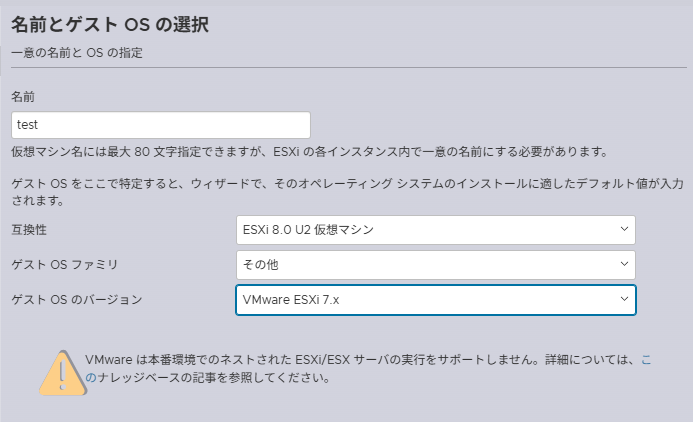Click the 名前 field label
693x422 pixels.
(23, 97)
